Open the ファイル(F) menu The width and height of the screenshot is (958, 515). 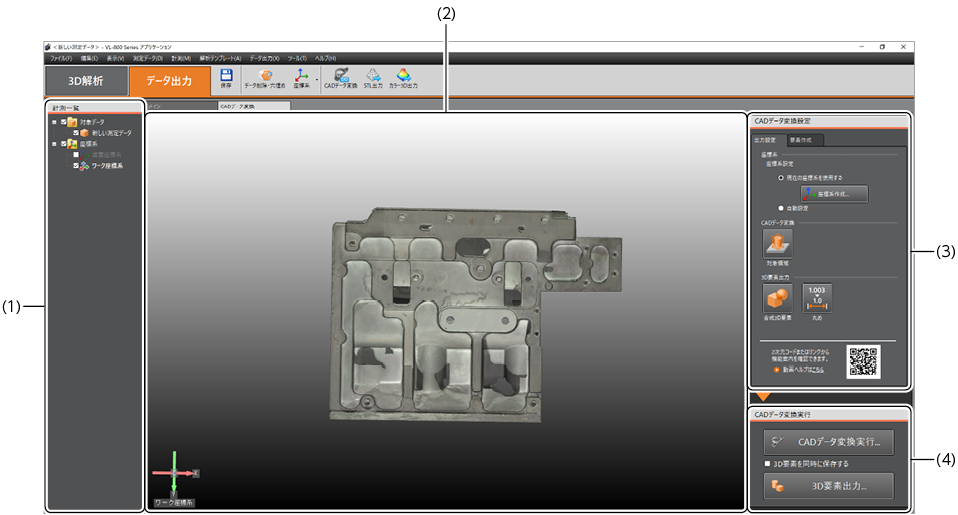tap(60, 58)
